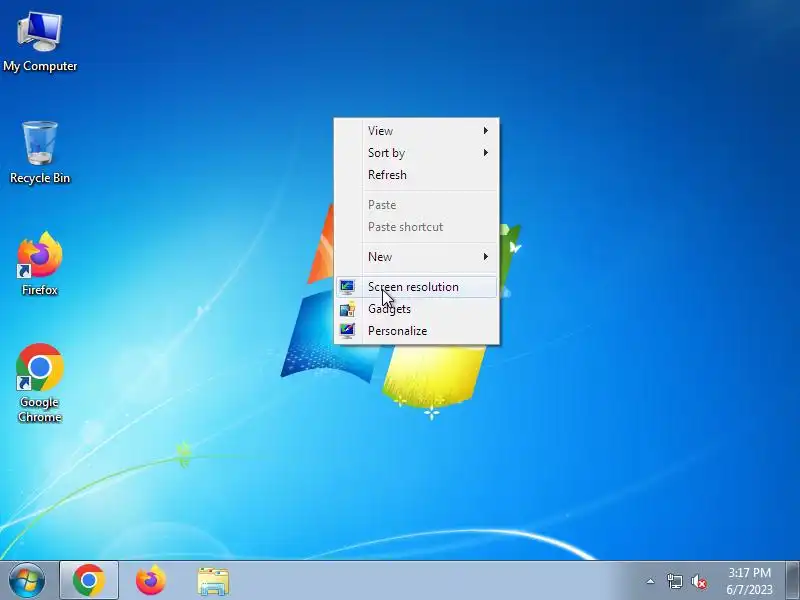
Task: Open the Windows Start button
Action: click(x=26, y=581)
